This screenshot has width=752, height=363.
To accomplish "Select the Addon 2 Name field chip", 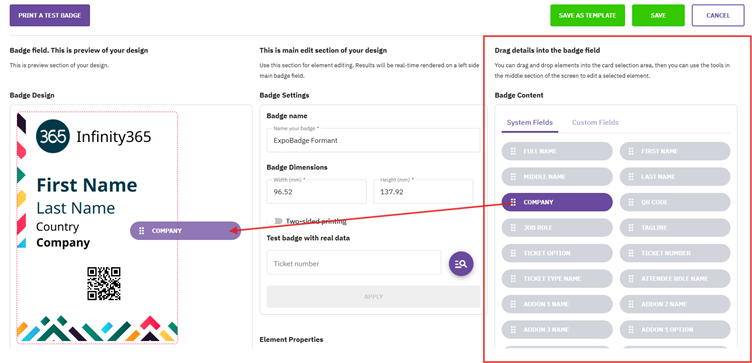I will 675,304.
